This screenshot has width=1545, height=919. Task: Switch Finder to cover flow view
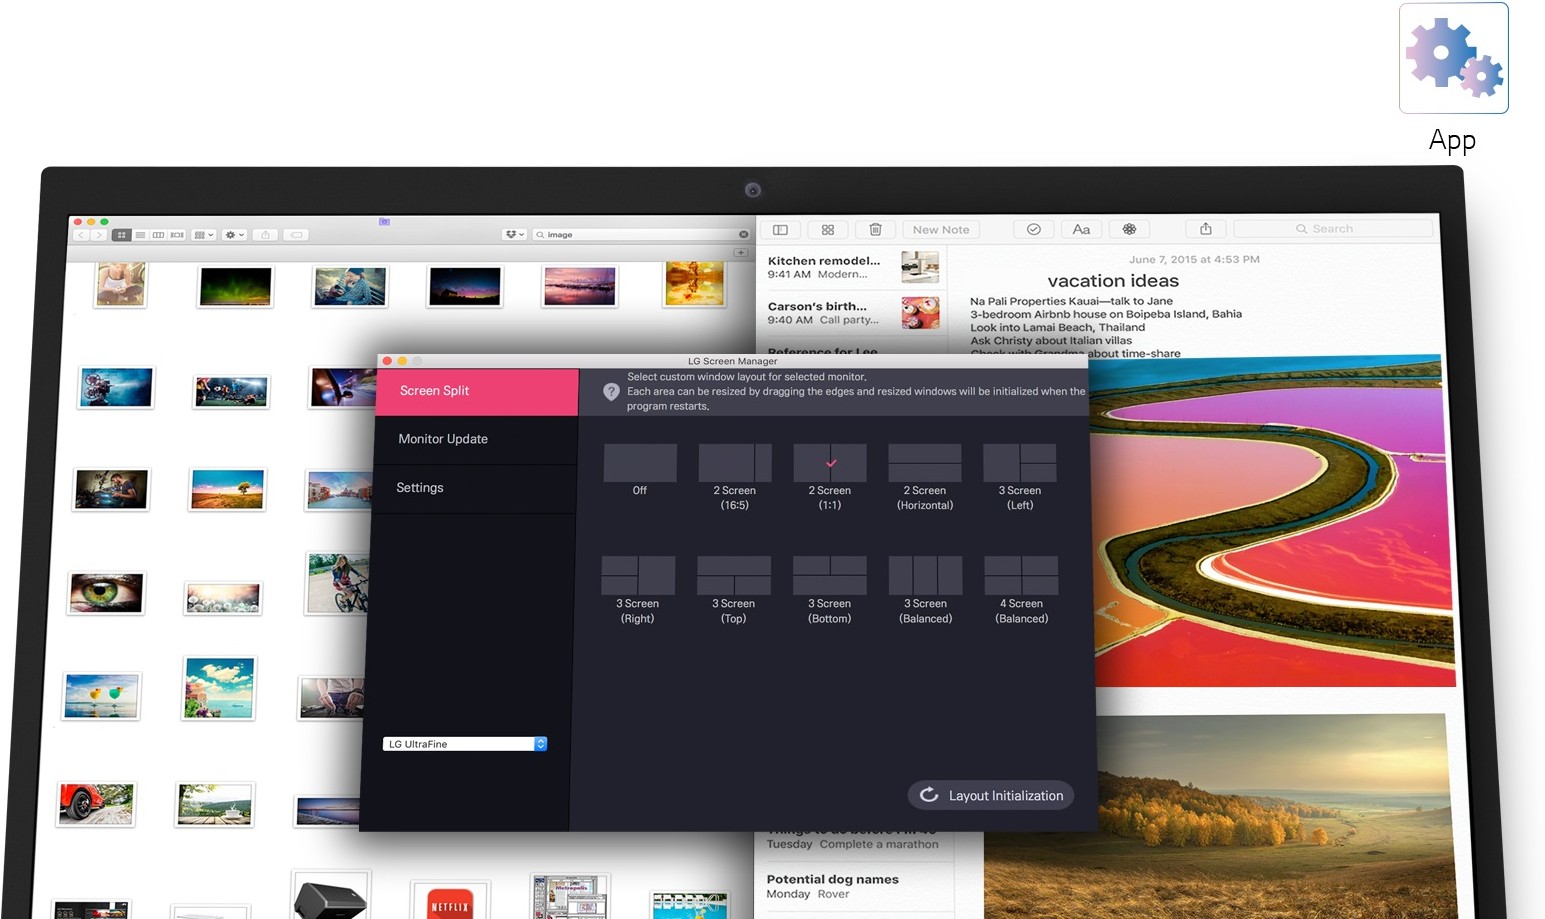(177, 235)
